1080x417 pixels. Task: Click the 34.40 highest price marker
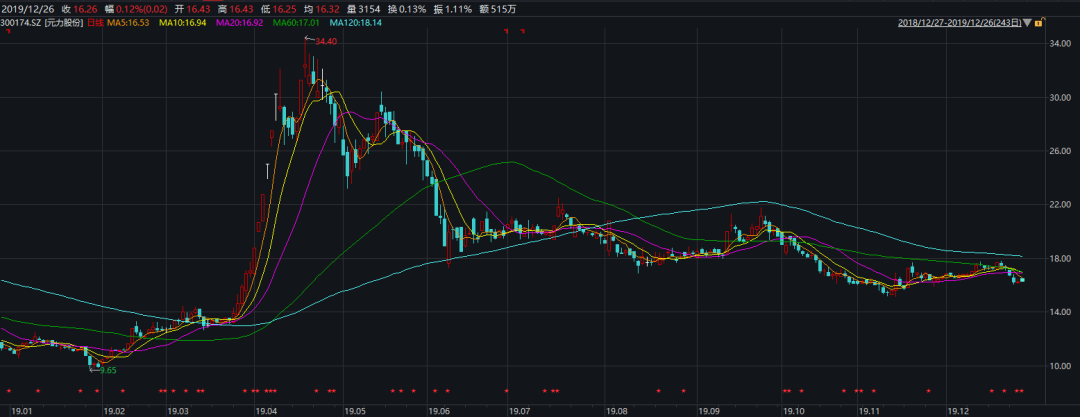(325, 41)
